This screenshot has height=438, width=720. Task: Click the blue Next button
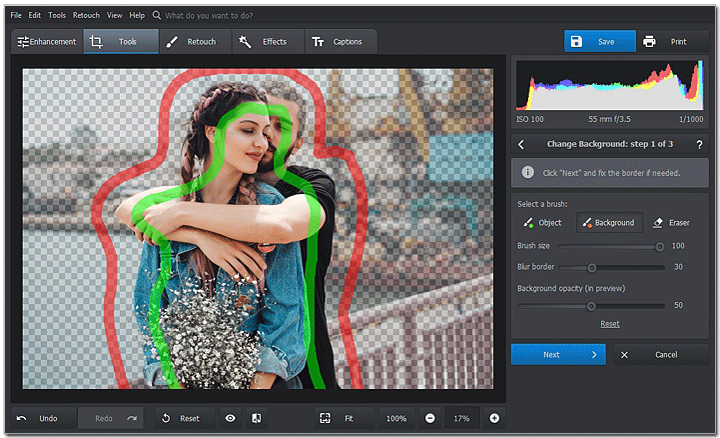point(558,354)
